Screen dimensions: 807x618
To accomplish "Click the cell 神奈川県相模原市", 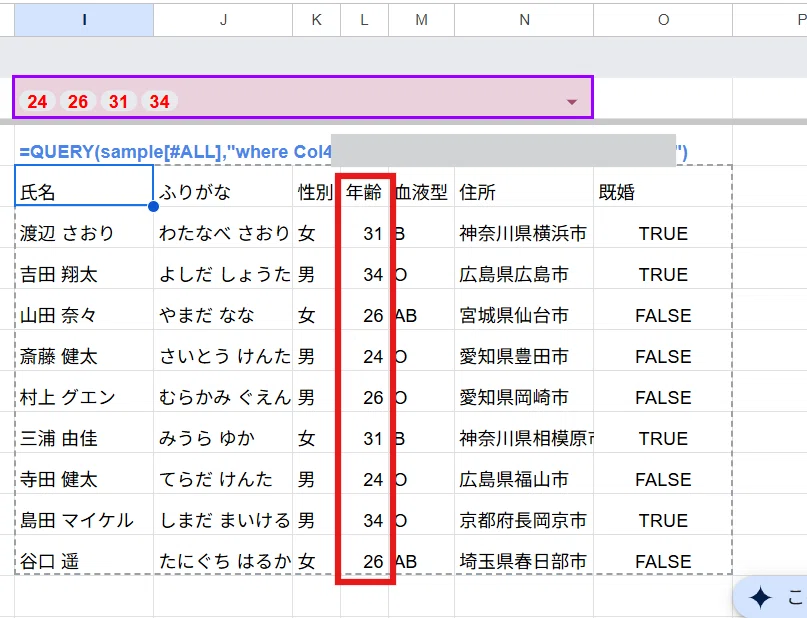I will coord(524,432).
